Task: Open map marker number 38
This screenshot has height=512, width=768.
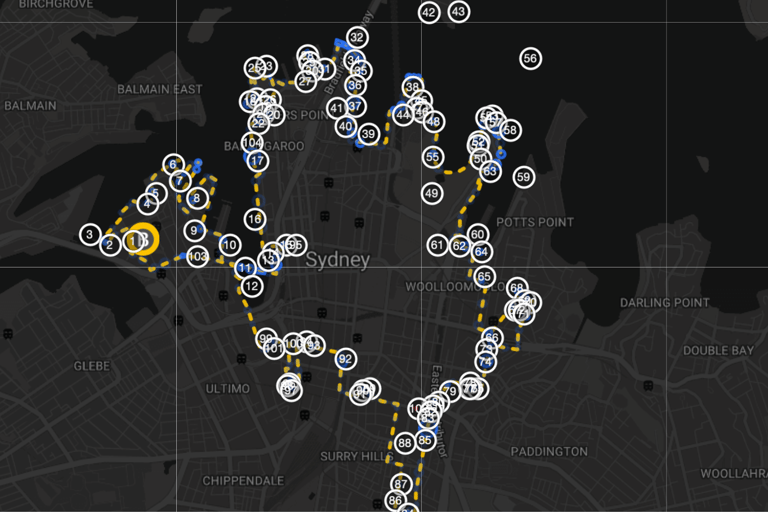Action: [412, 87]
